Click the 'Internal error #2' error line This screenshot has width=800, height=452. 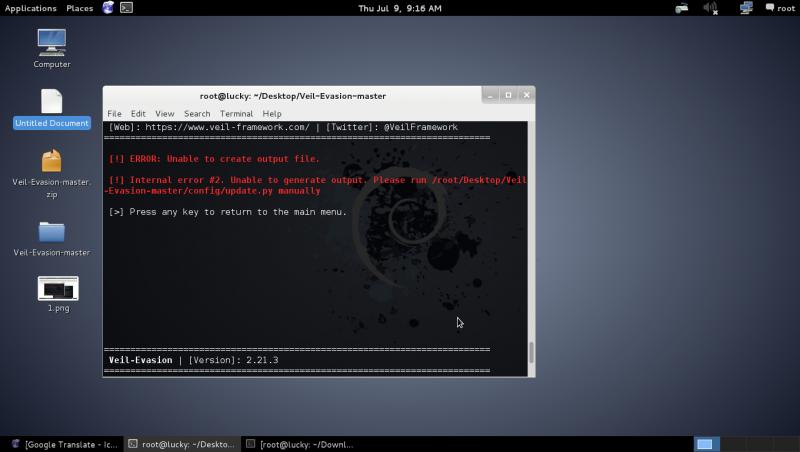(x=315, y=185)
